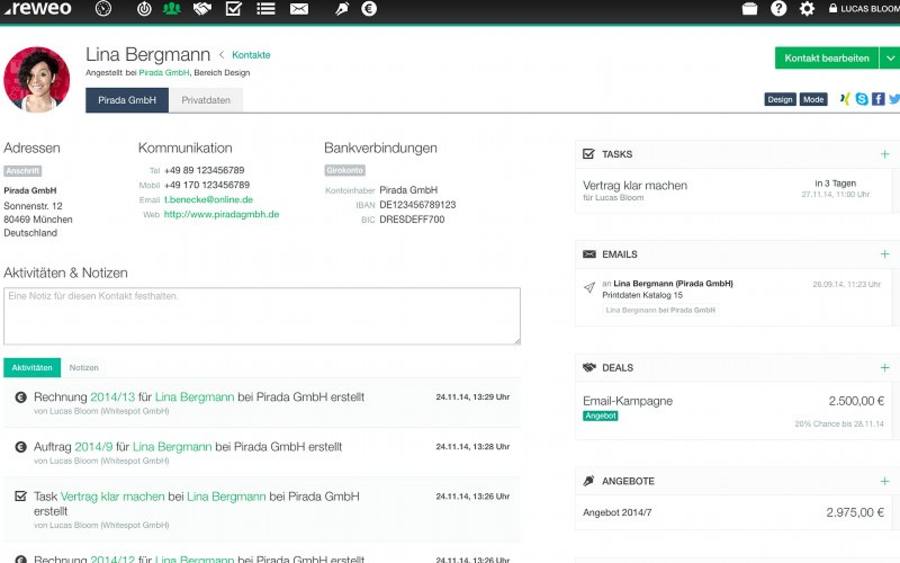The height and width of the screenshot is (563, 900).
Task: Click euro icon beside Rechnung 2014/13 activity
Action: (x=21, y=397)
